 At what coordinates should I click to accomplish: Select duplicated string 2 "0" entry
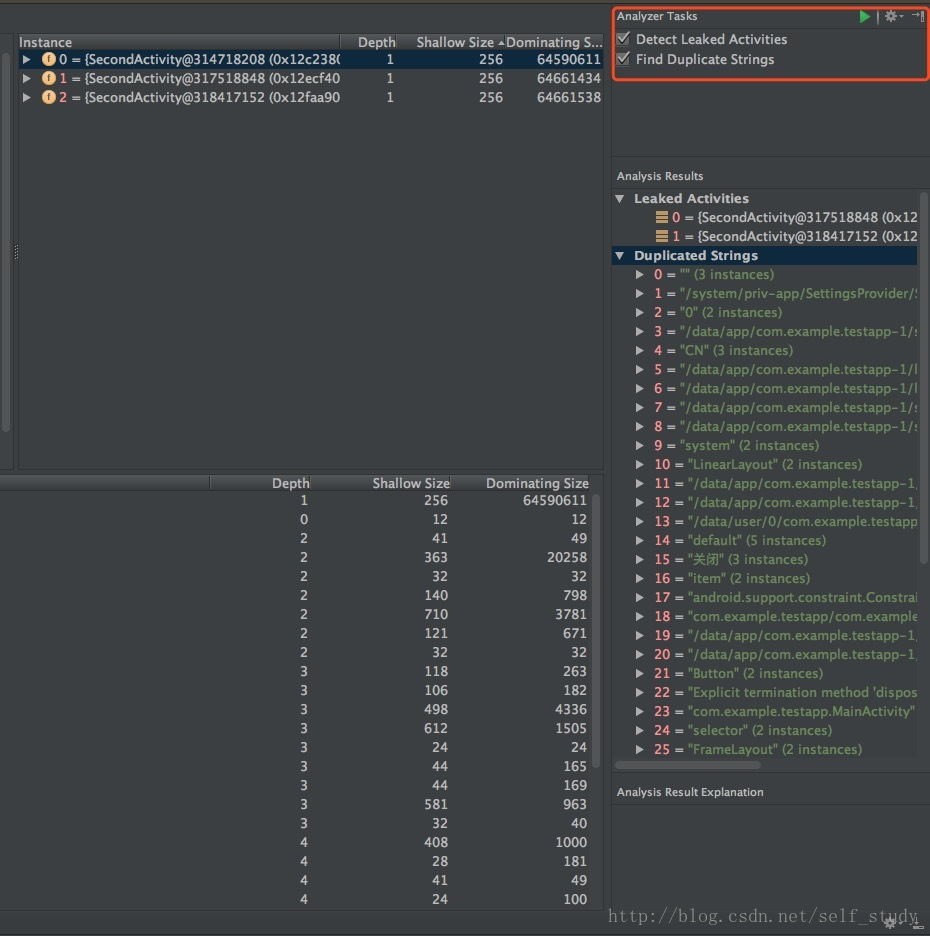[x=717, y=312]
